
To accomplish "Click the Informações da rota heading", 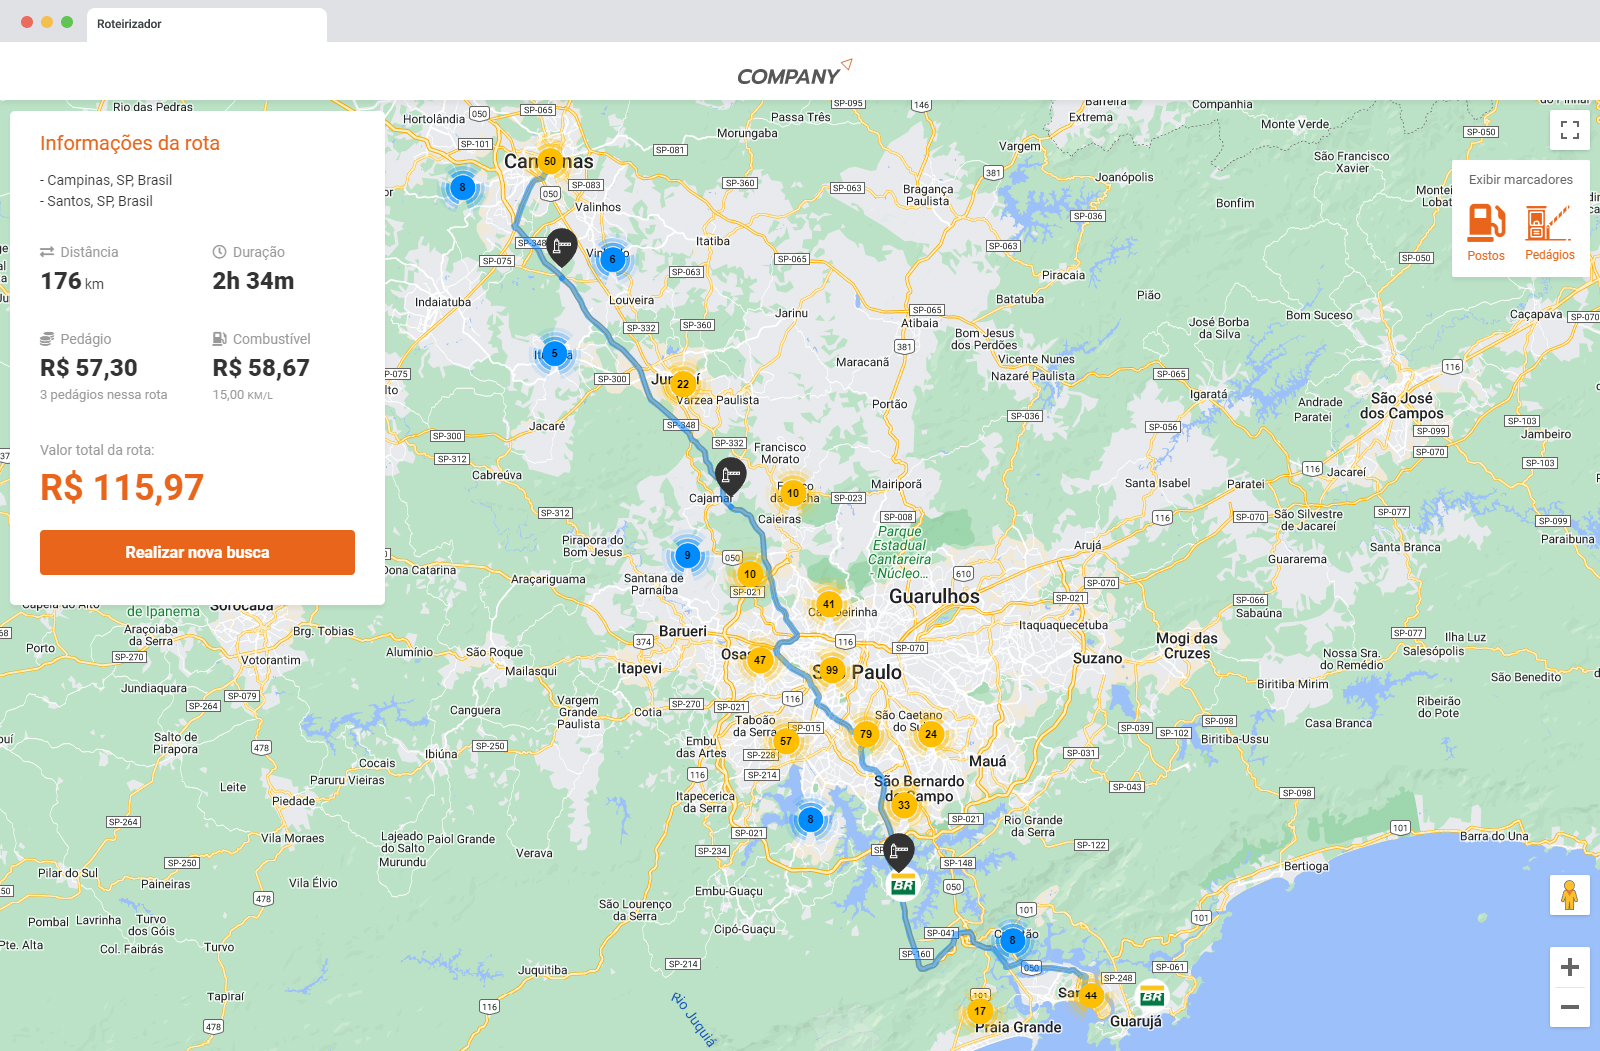I will click(x=130, y=143).
